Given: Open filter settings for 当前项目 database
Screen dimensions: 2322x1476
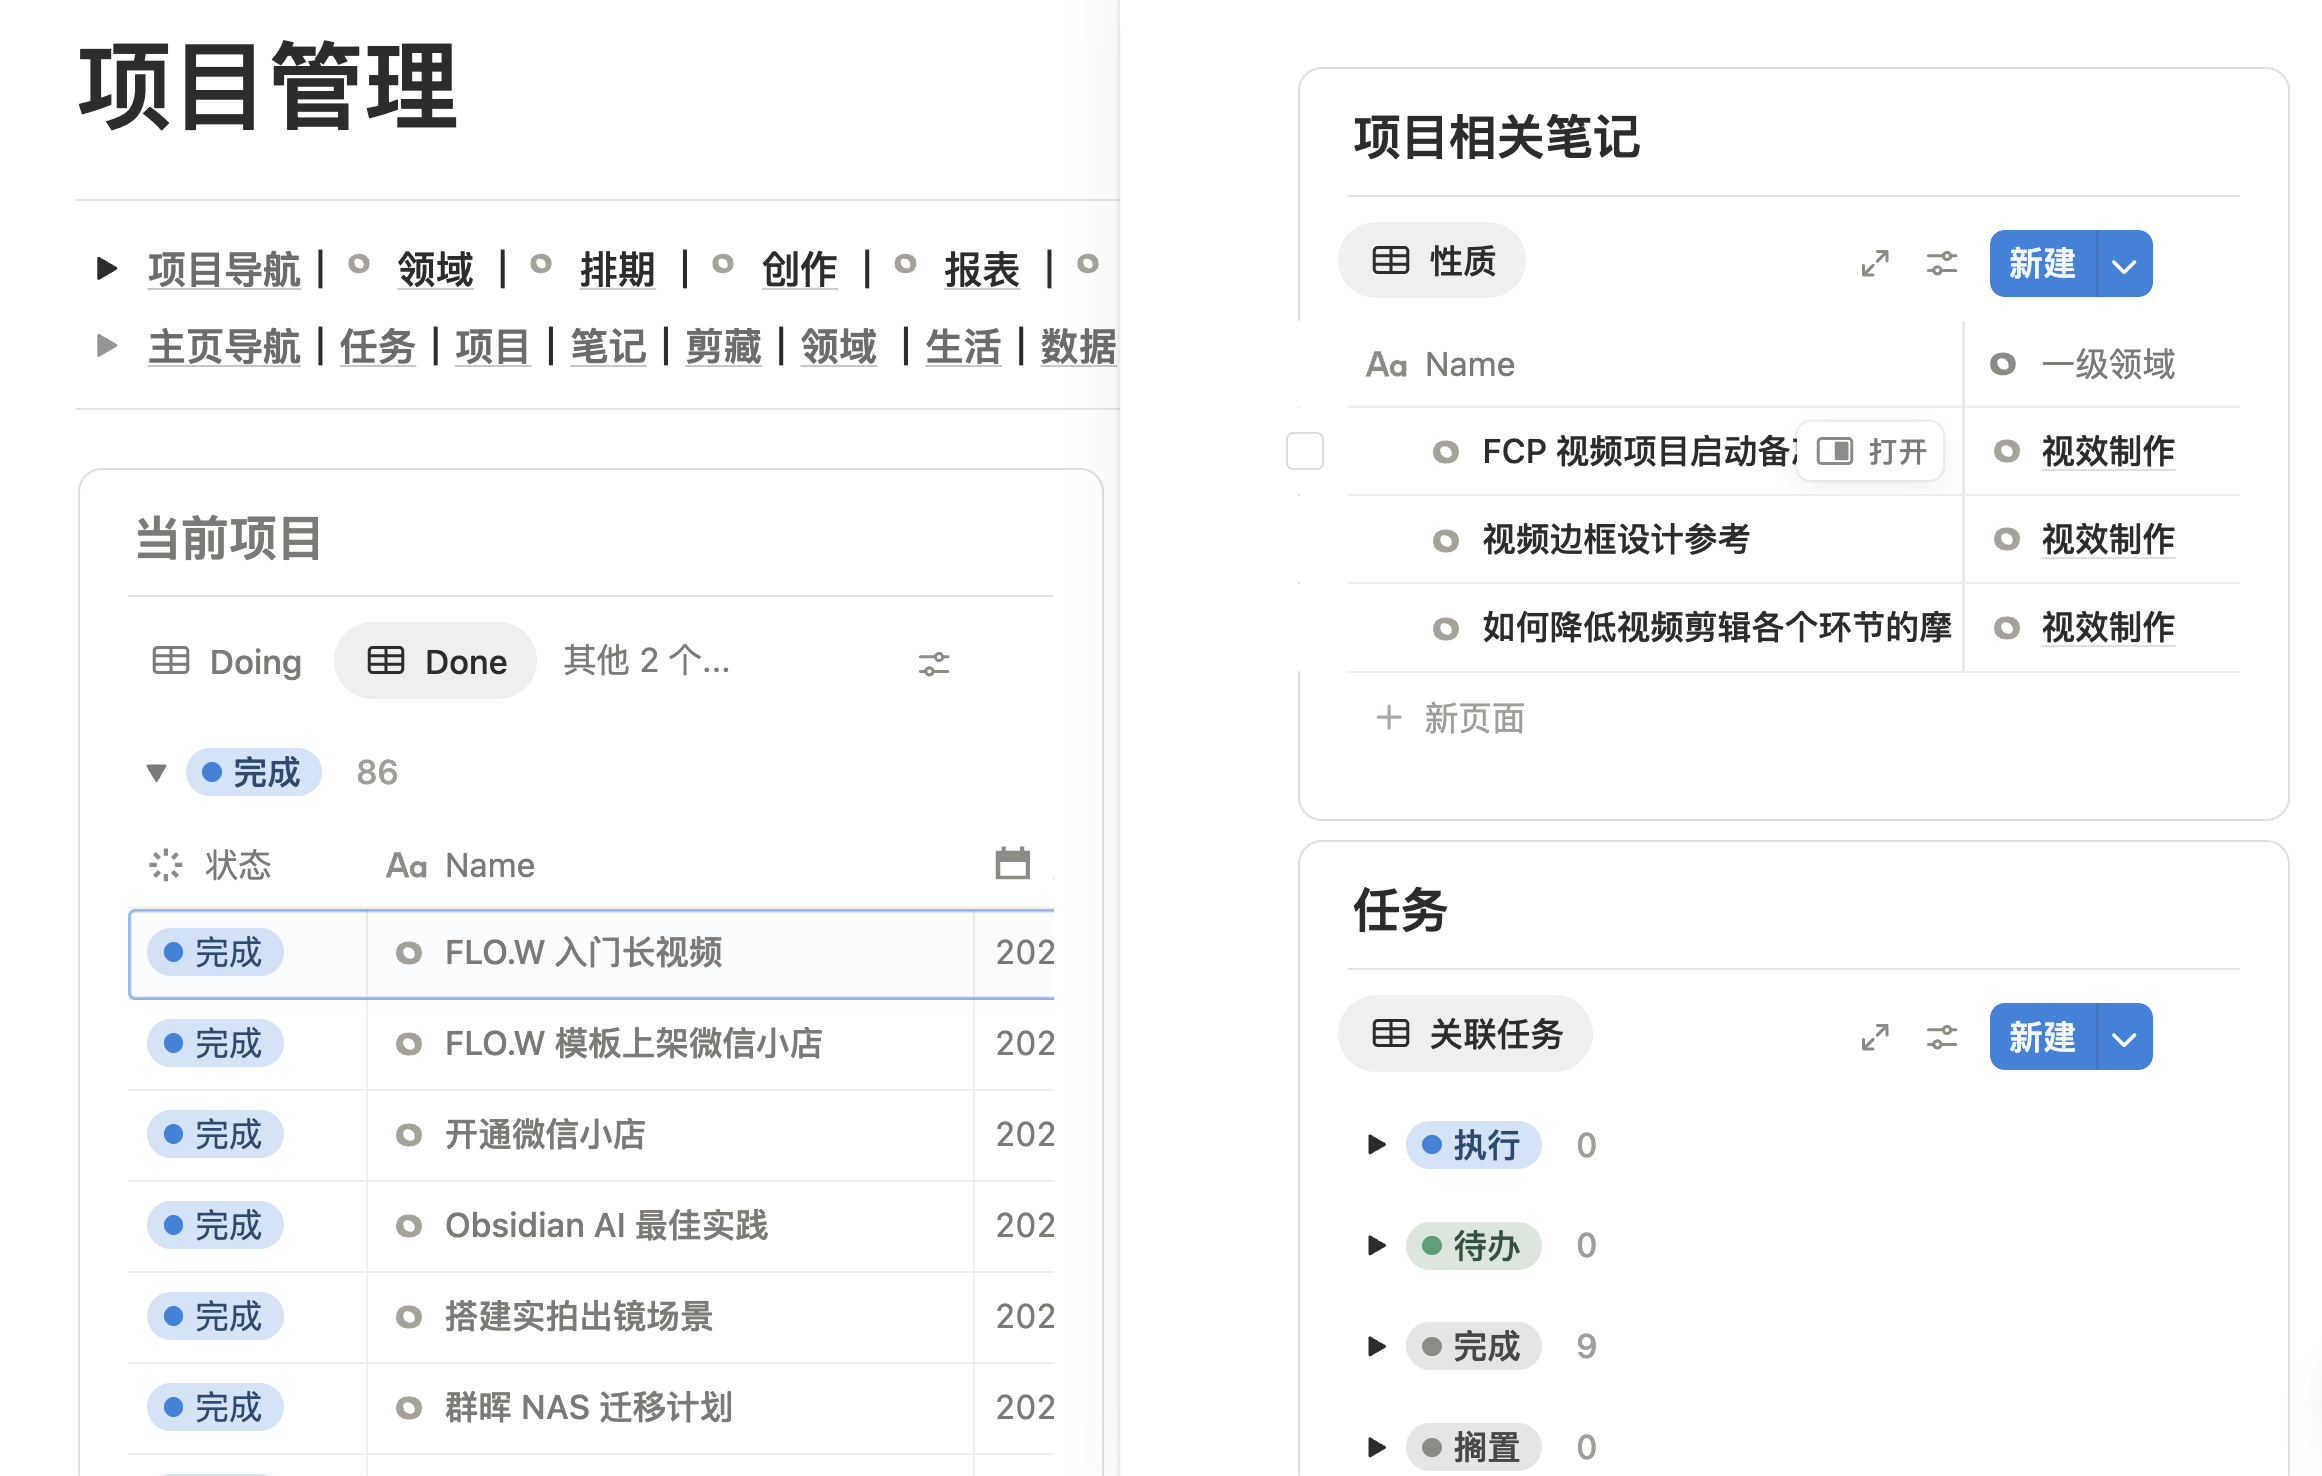Looking at the screenshot, I should point(933,663).
